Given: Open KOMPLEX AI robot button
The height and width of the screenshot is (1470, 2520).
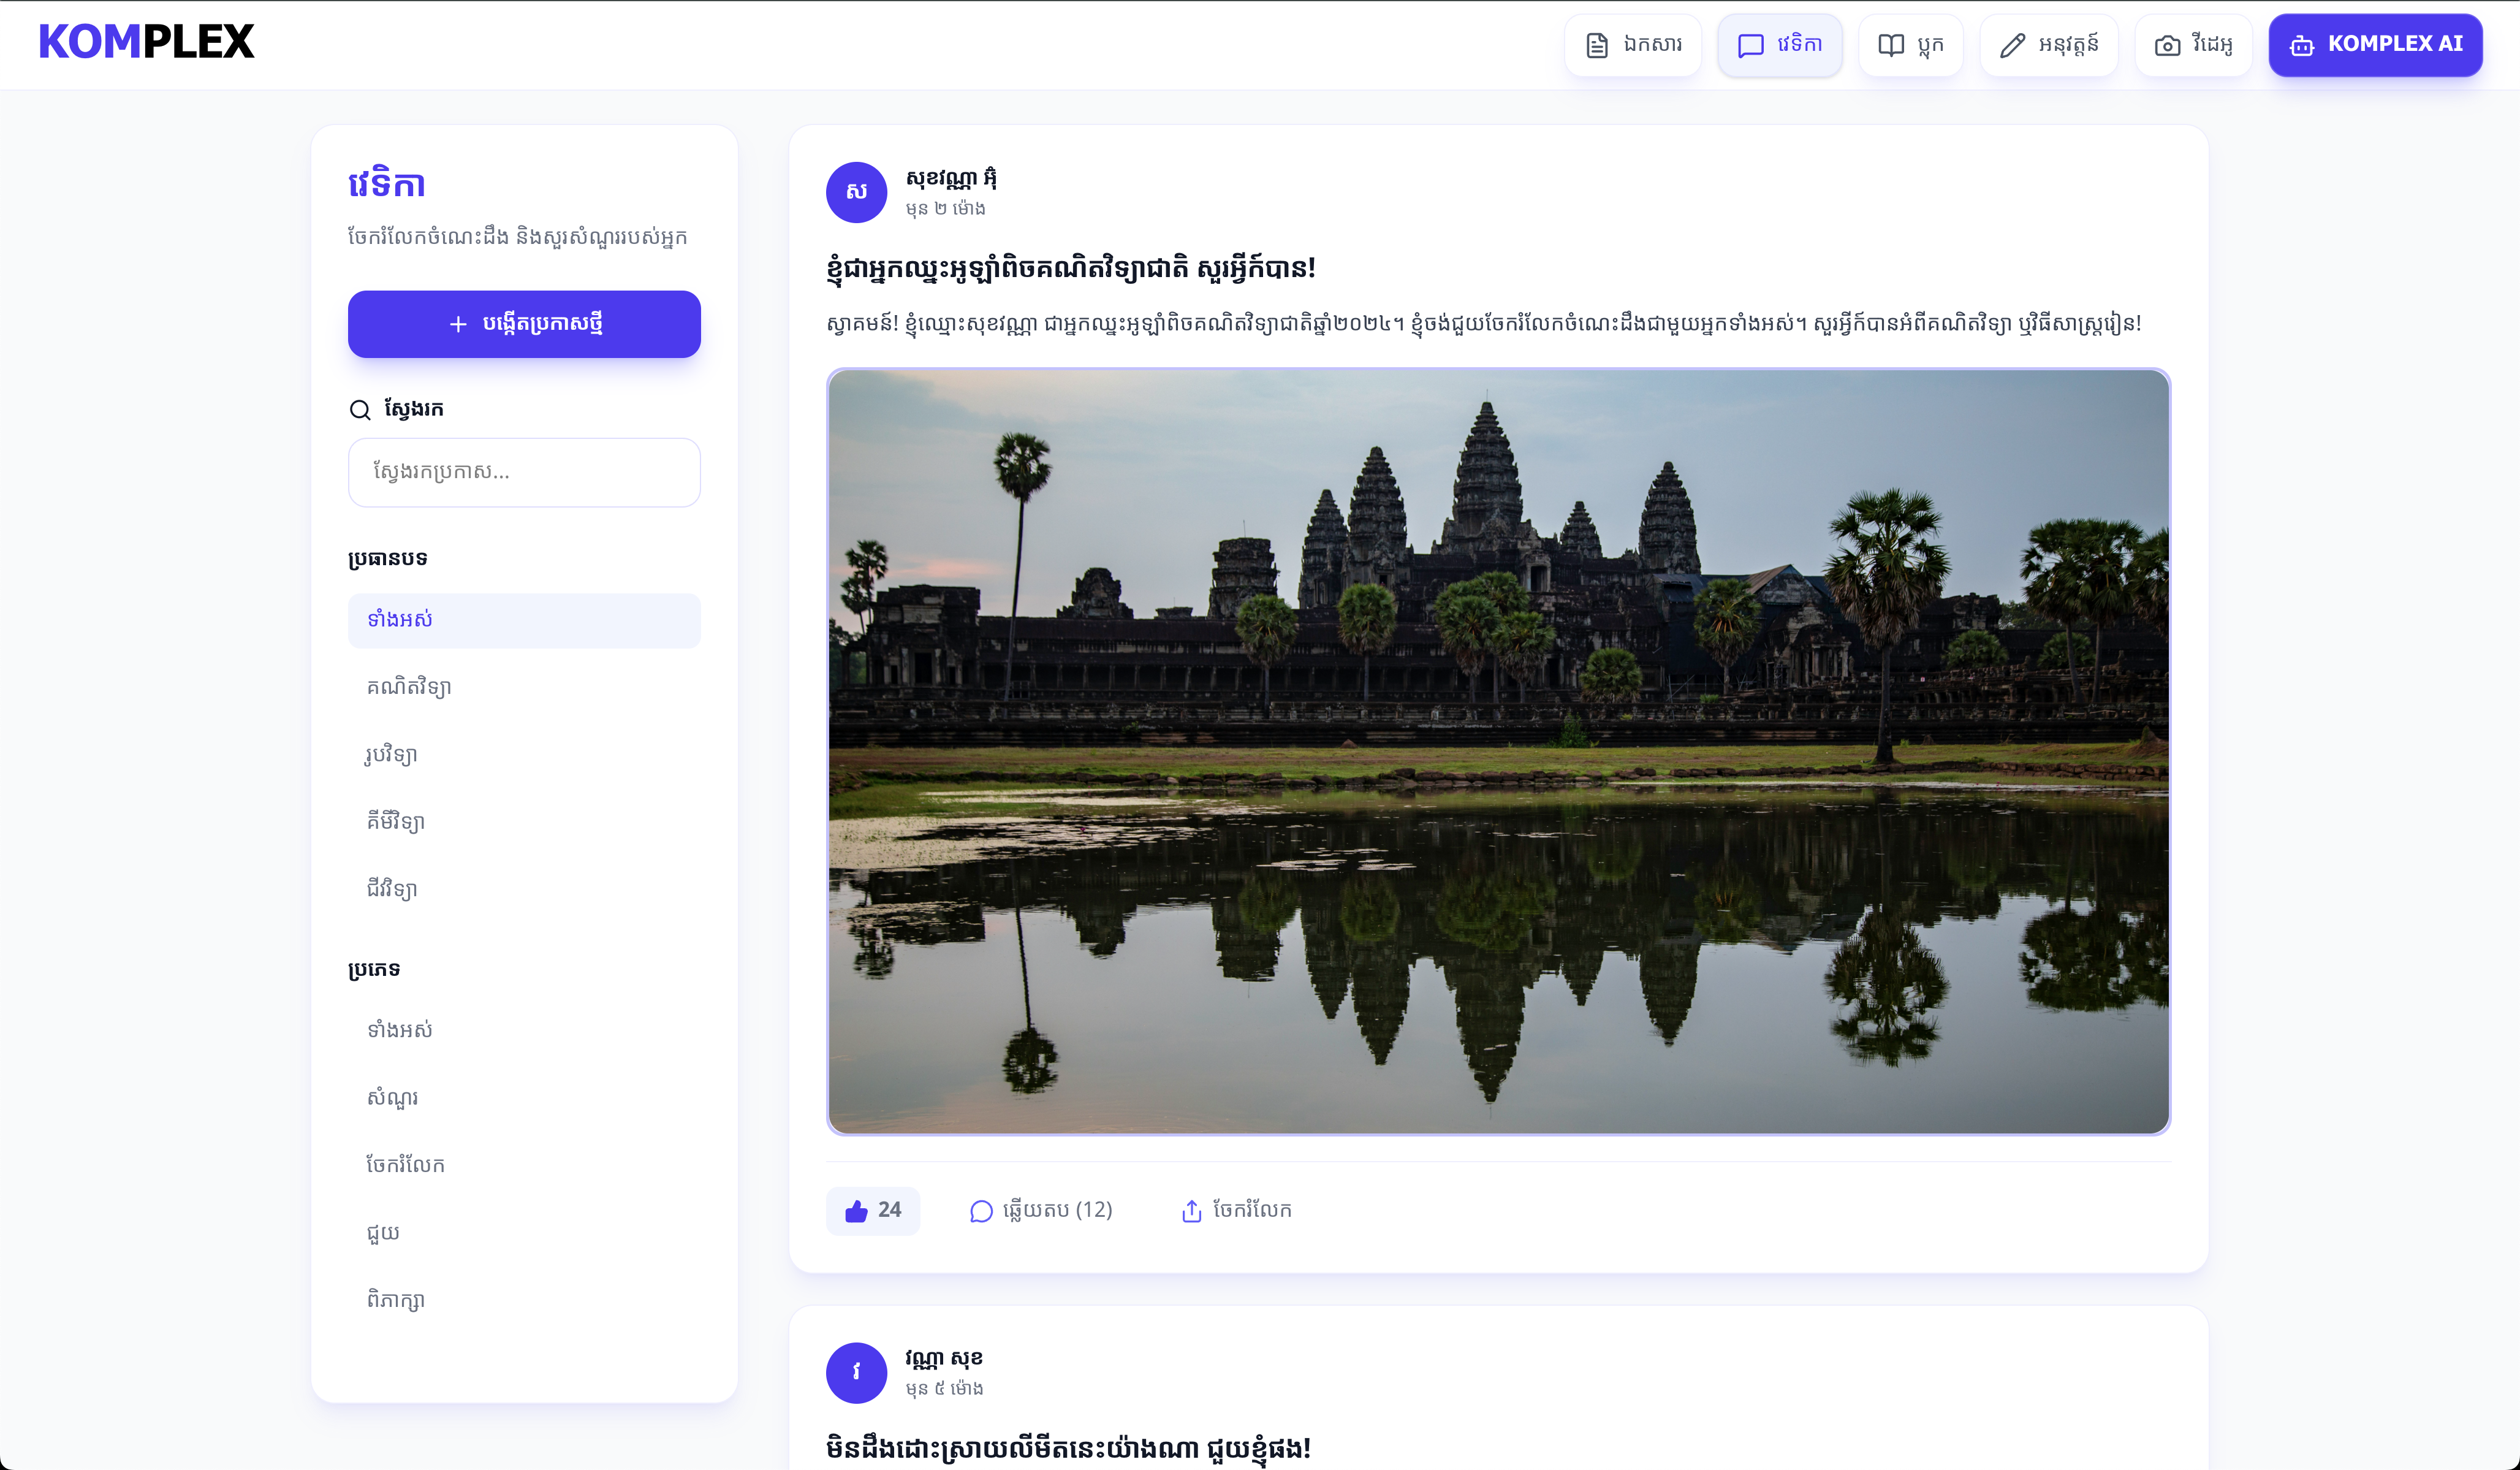Looking at the screenshot, I should click(x=2375, y=45).
